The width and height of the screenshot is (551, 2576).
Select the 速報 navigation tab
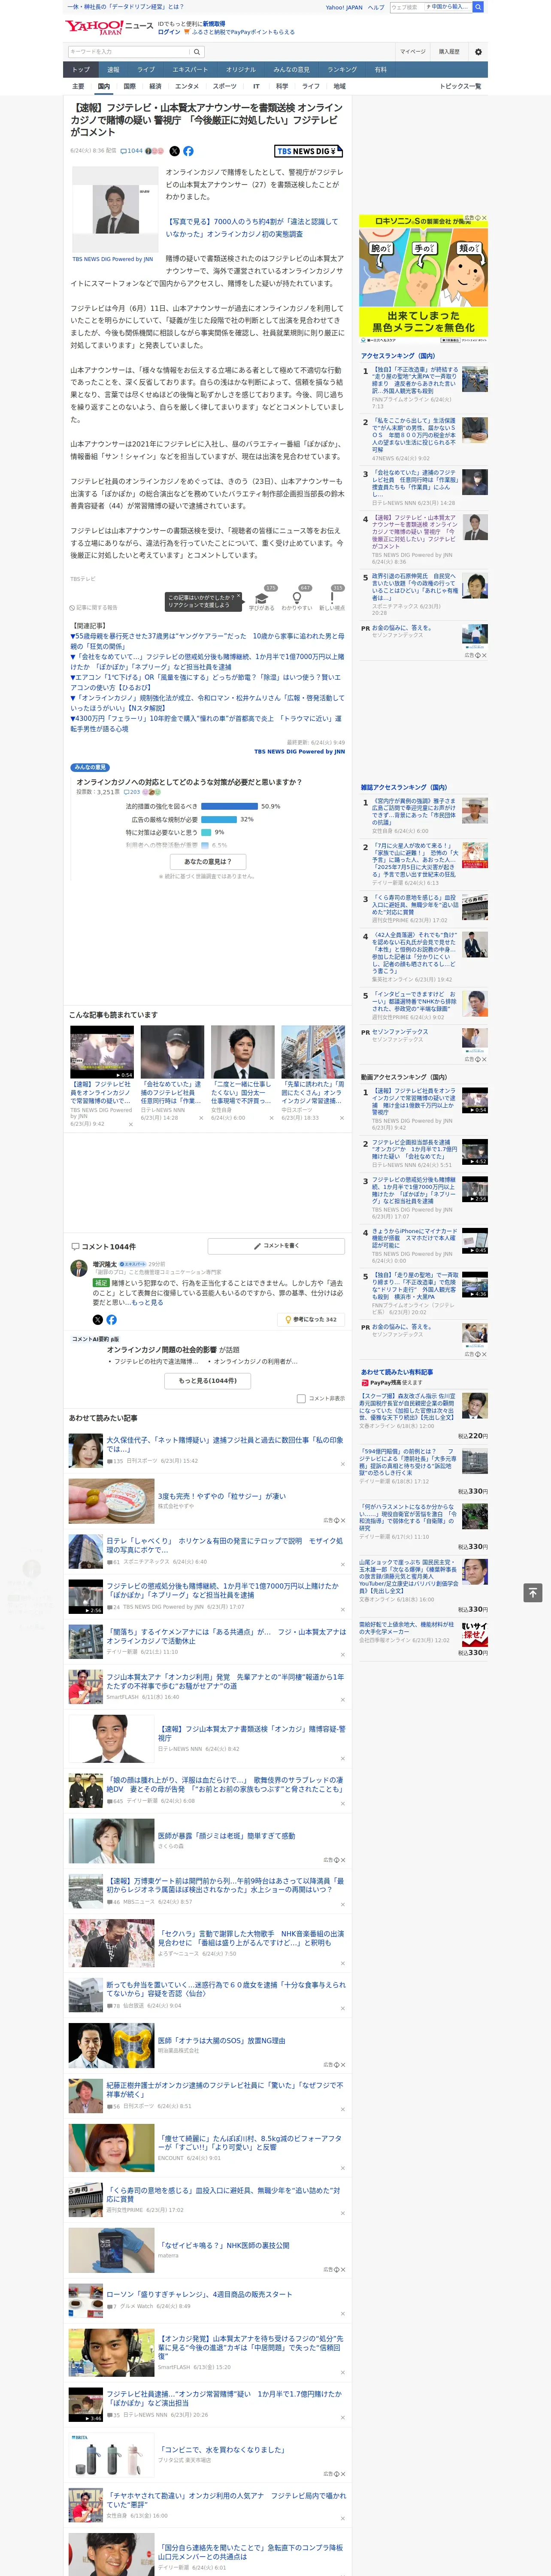113,70
